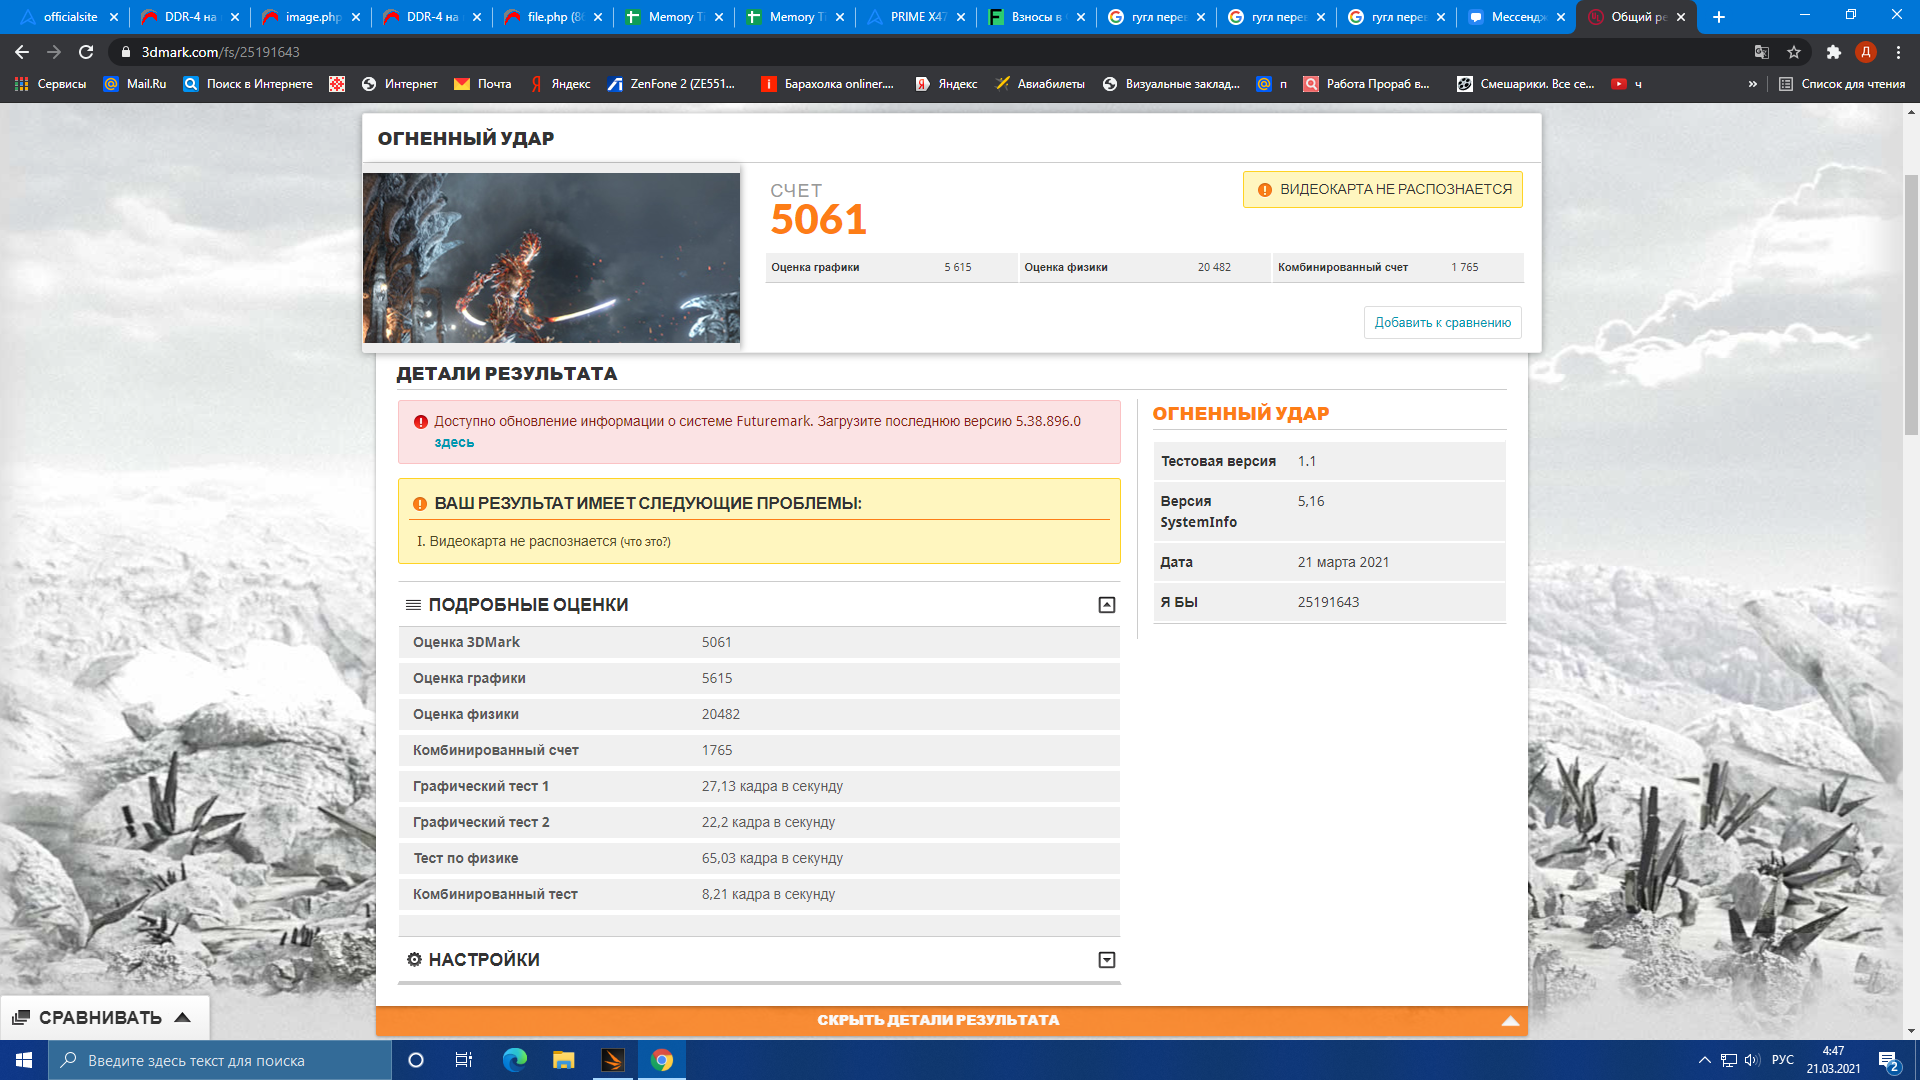This screenshot has width=1920, height=1080.
Task: Expand the СРАВНИВАТЬ panel
Action: tap(102, 1017)
